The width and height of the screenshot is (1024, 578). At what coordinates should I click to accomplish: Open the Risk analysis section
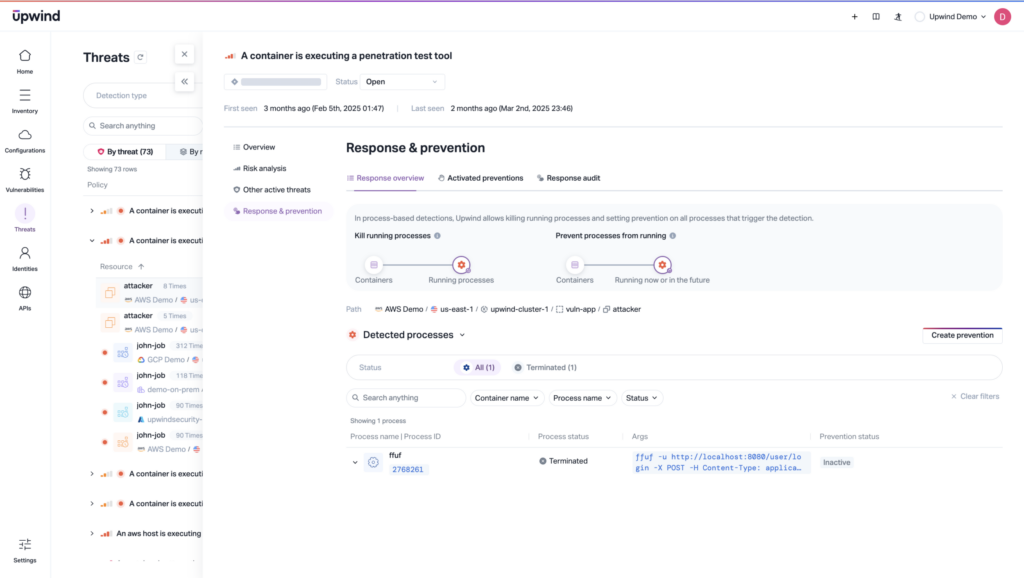pyautogui.click(x=259, y=169)
